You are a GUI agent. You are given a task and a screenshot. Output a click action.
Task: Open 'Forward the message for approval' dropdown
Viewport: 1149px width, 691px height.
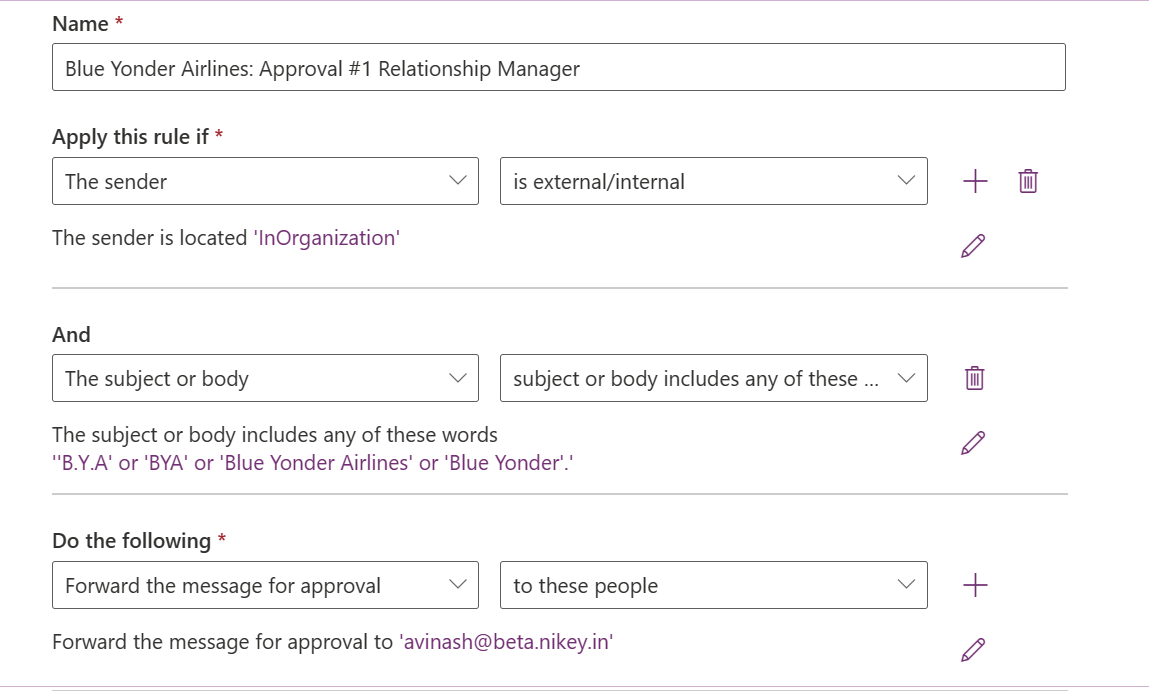click(x=264, y=585)
